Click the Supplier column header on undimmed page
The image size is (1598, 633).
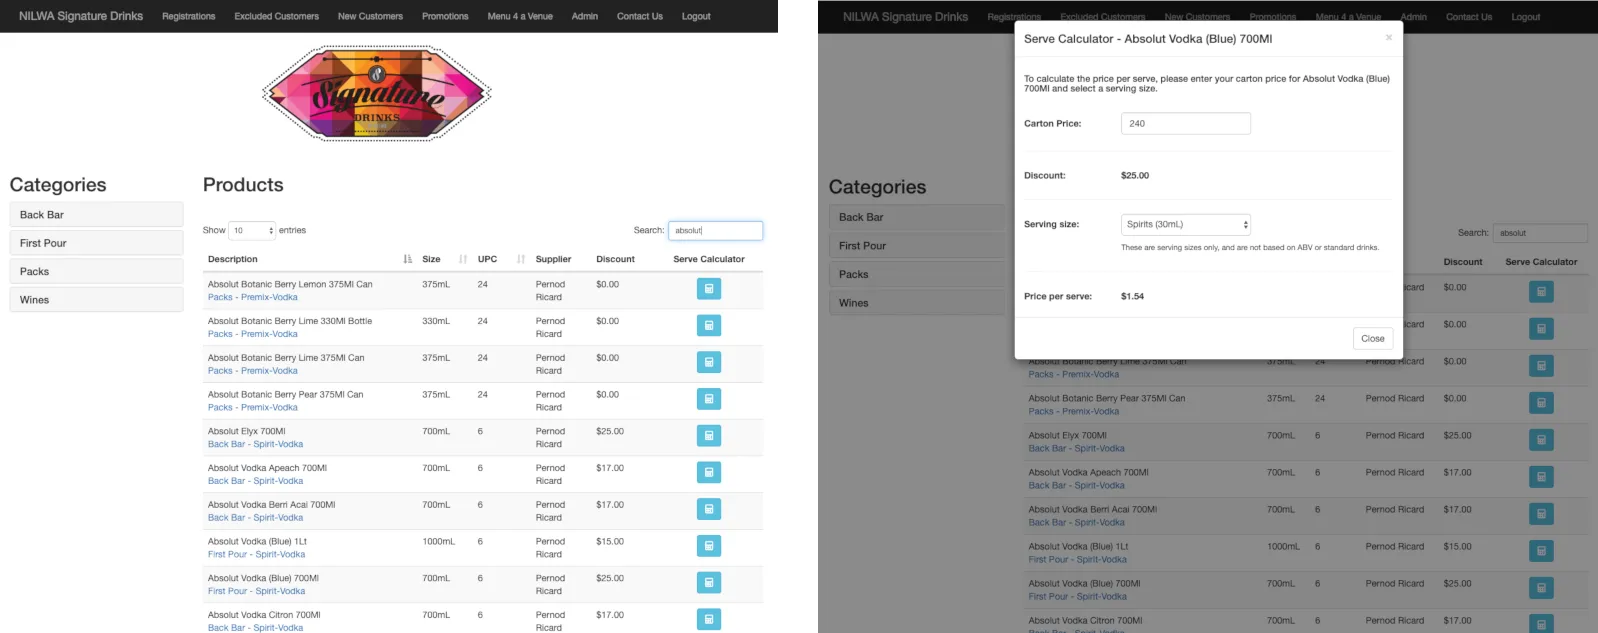553,259
